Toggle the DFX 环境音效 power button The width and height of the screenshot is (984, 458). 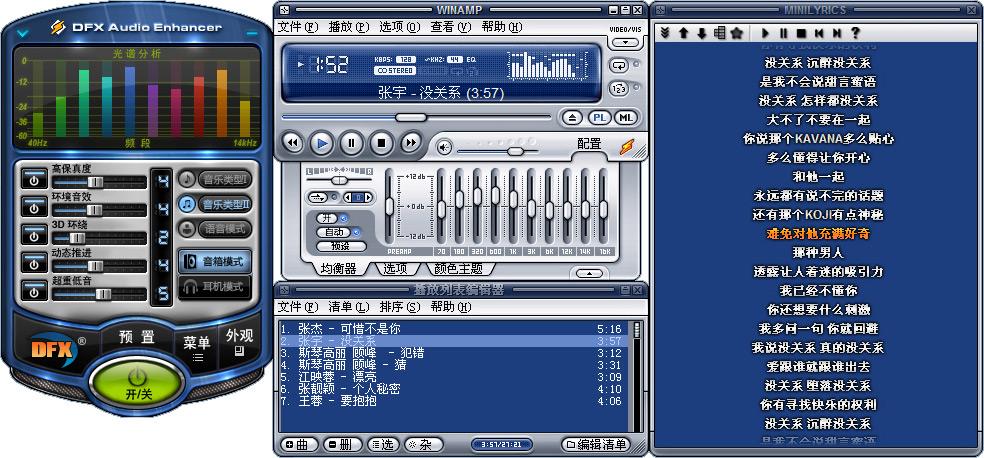34,206
